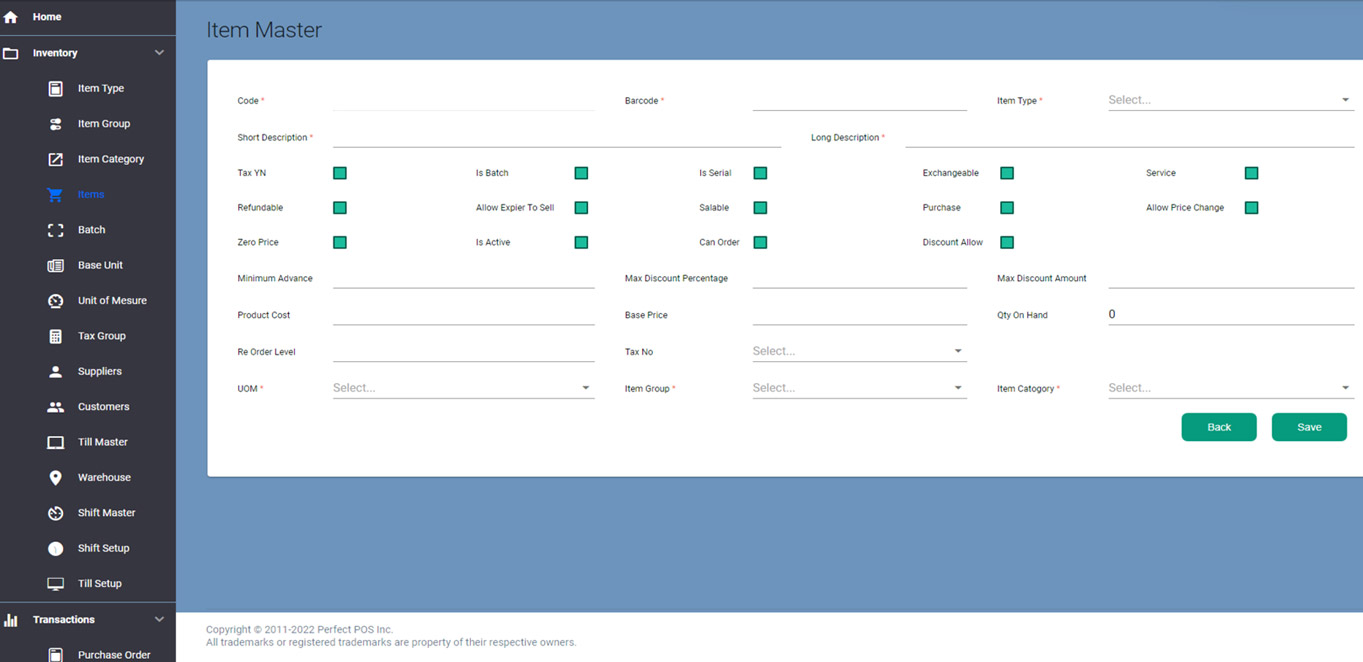Open the Tax No dropdown
This screenshot has width=1363, height=662.
859,351
